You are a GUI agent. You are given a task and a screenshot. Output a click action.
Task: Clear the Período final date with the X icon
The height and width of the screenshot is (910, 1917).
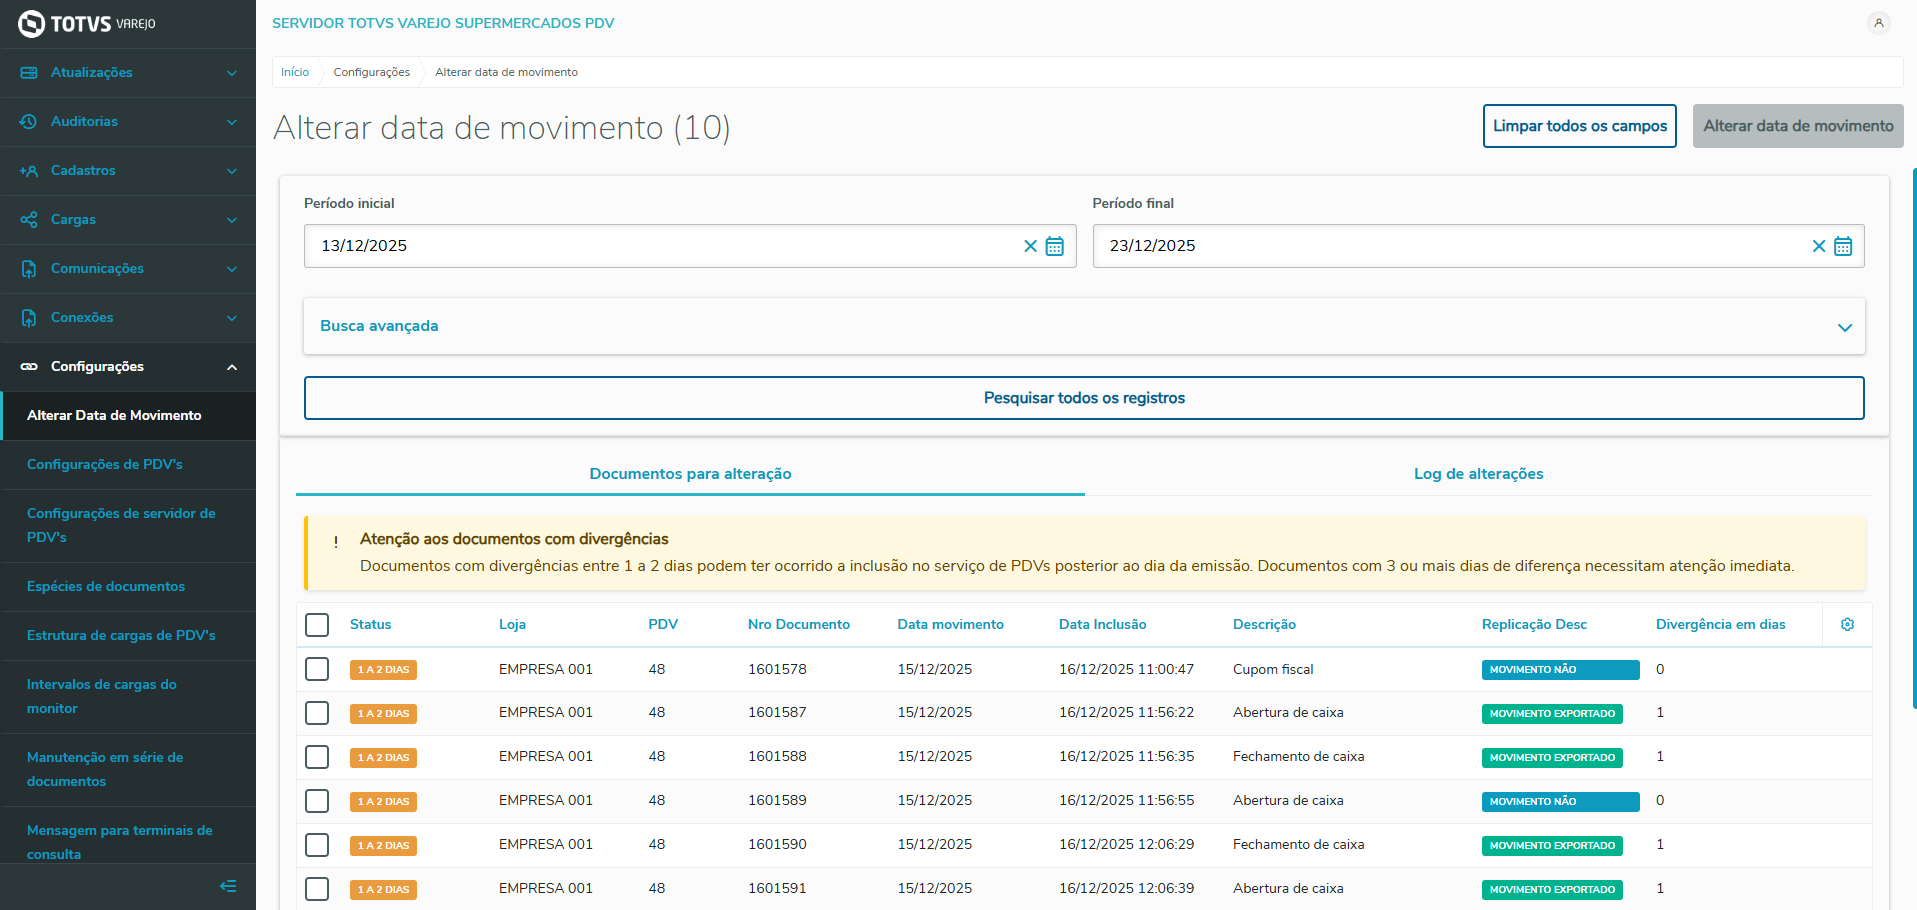tap(1819, 246)
